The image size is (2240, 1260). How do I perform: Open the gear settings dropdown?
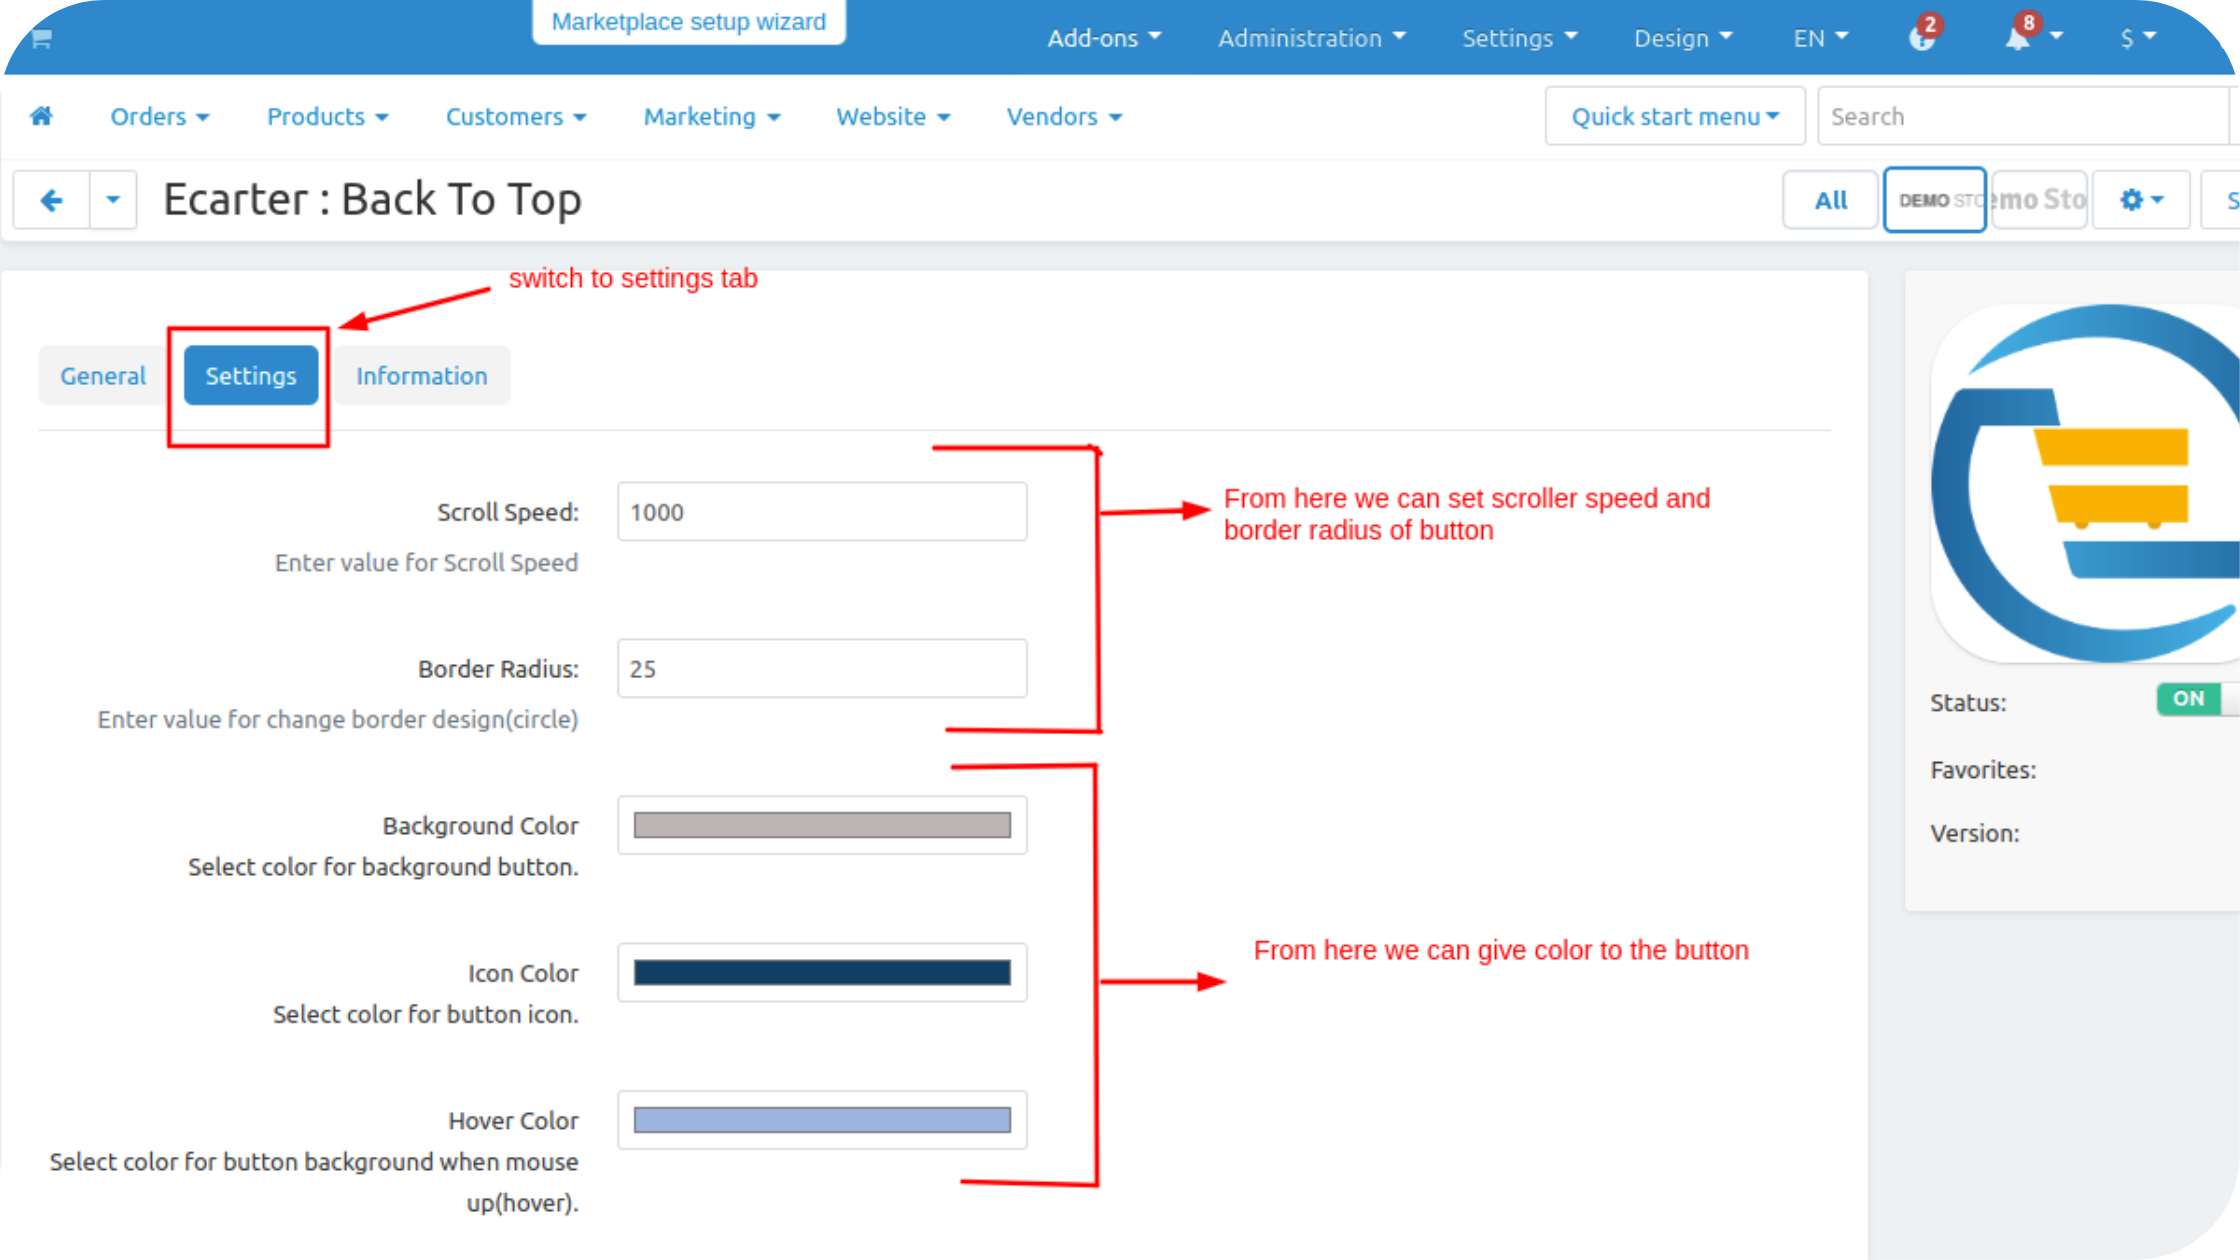pos(2141,200)
